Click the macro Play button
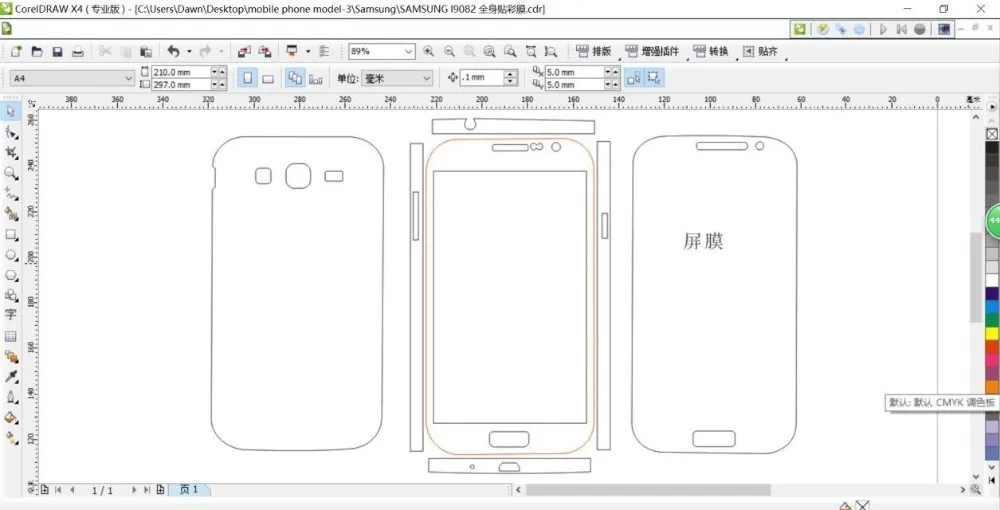 point(883,29)
